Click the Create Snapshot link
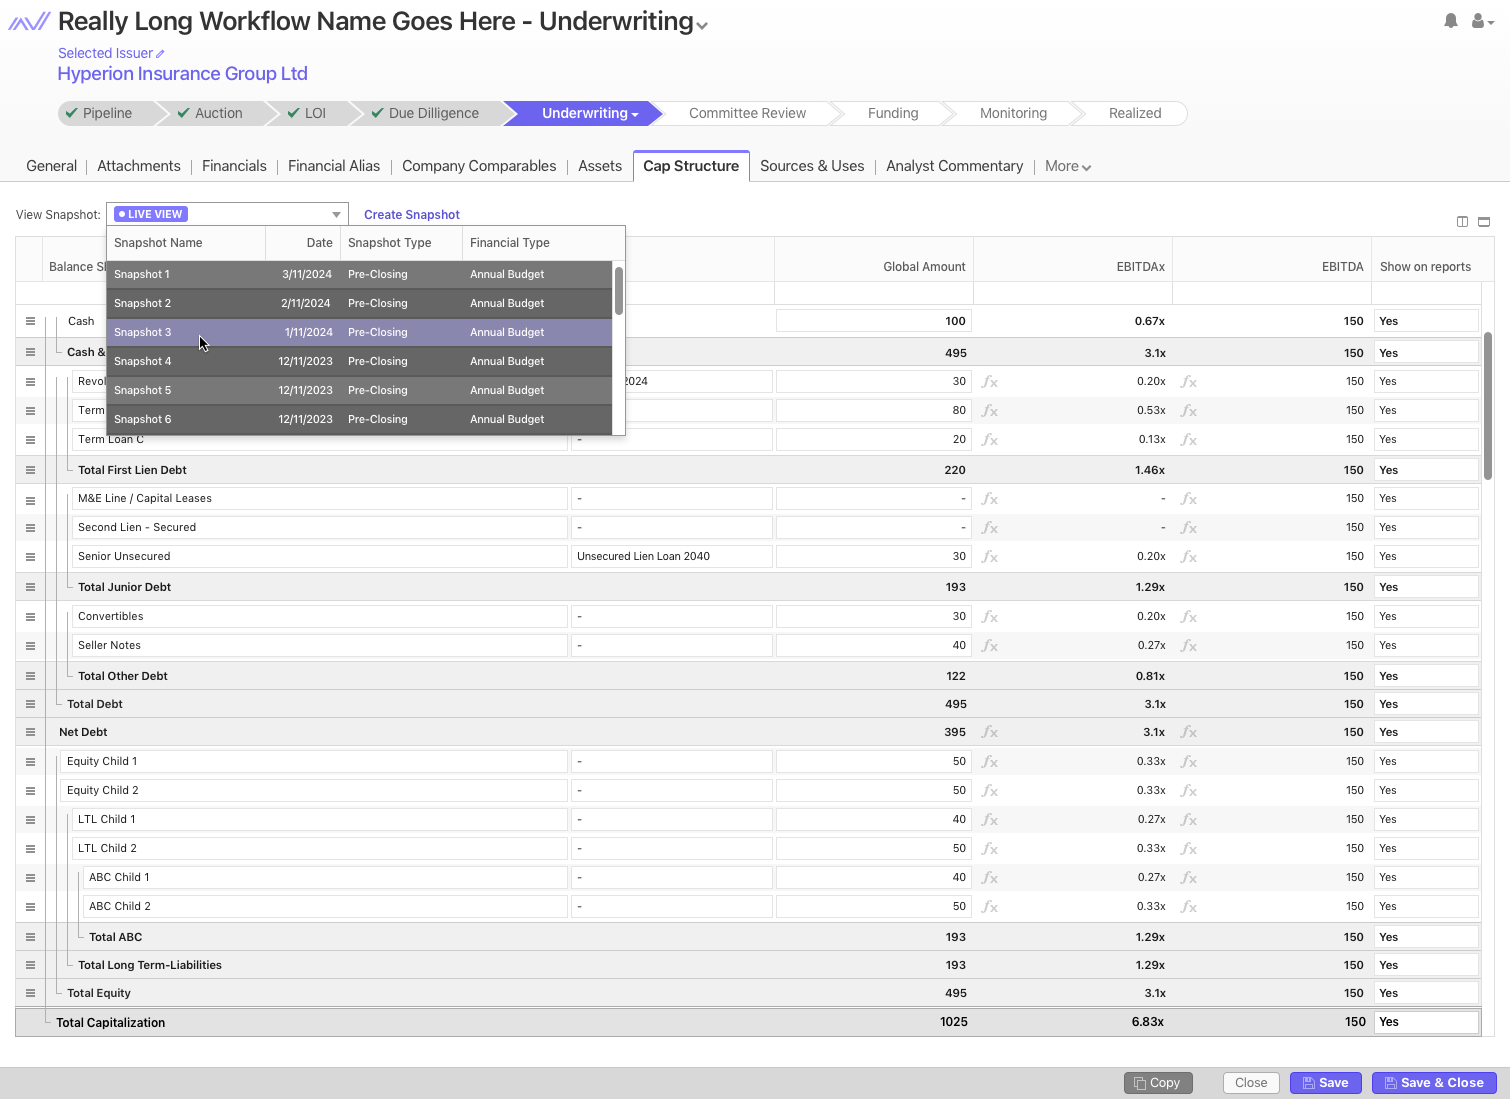The width and height of the screenshot is (1510, 1099). (x=411, y=215)
